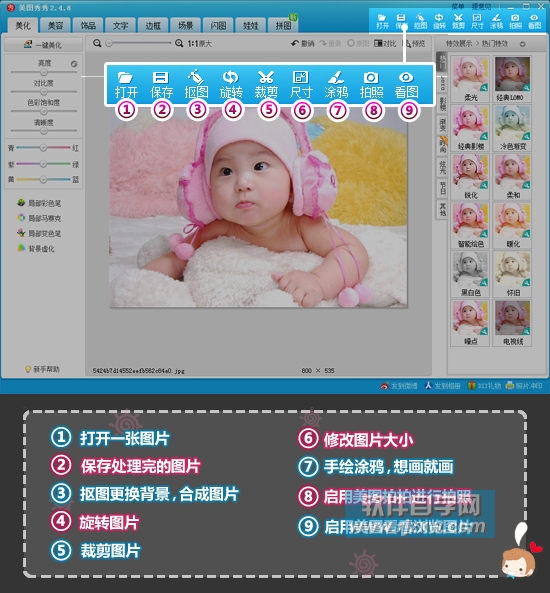The width and height of the screenshot is (550, 593).
Task: Apply the 冷色渐变 effect thumbnail
Action: pos(512,127)
